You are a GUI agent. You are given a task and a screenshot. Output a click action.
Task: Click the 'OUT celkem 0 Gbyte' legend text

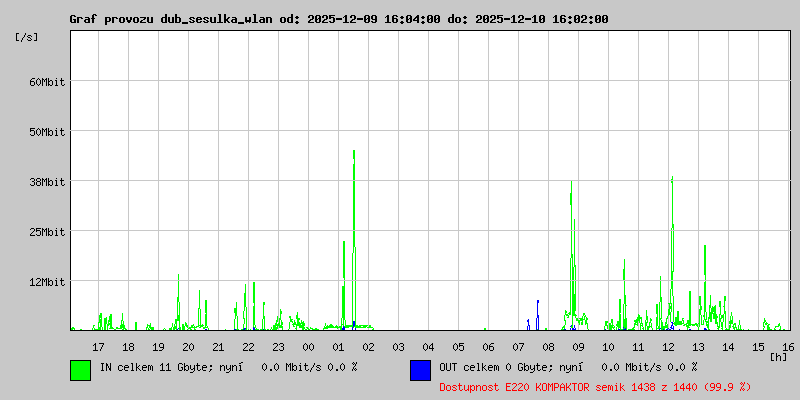pyautogui.click(x=497, y=367)
